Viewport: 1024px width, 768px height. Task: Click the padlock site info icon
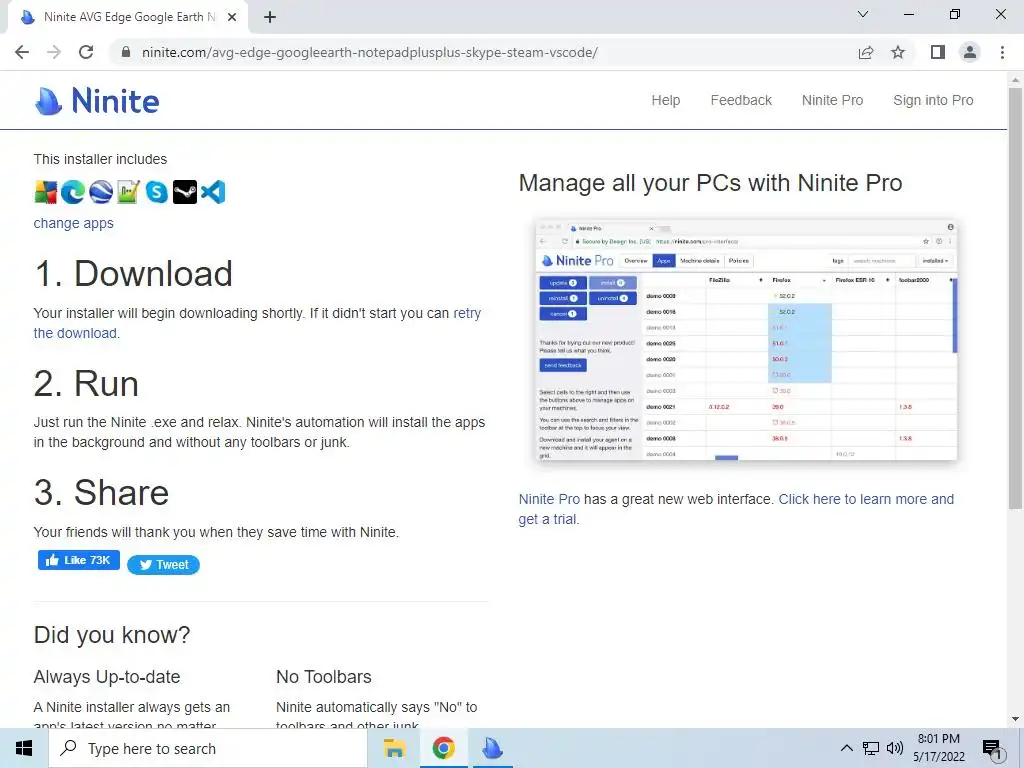[126, 52]
